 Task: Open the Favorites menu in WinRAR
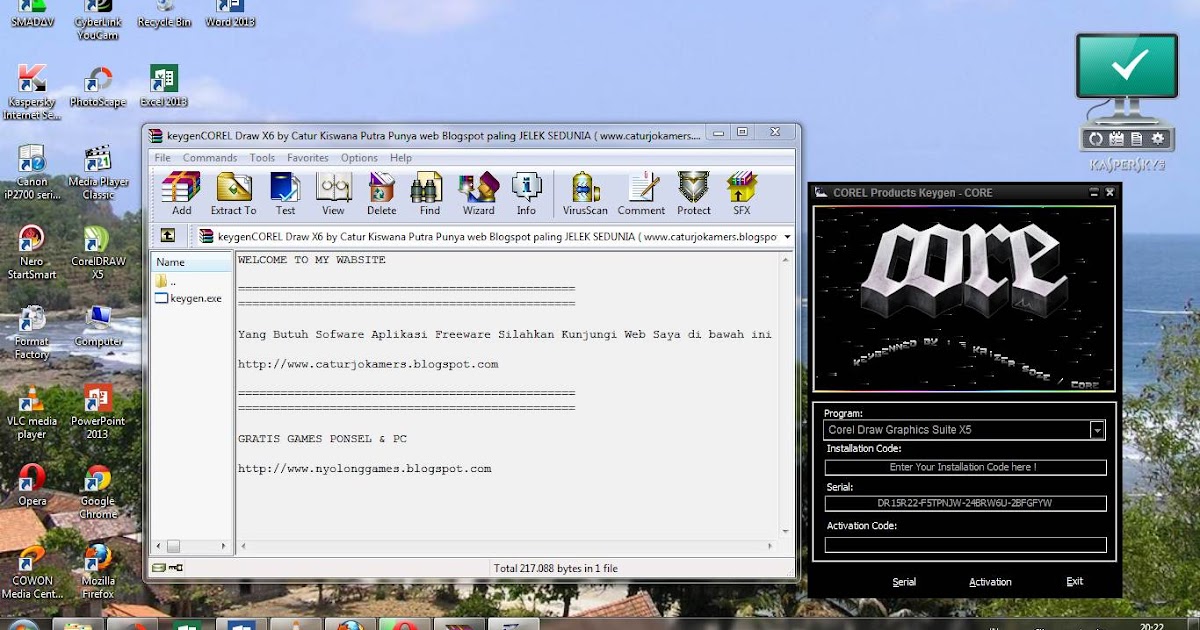[x=308, y=158]
